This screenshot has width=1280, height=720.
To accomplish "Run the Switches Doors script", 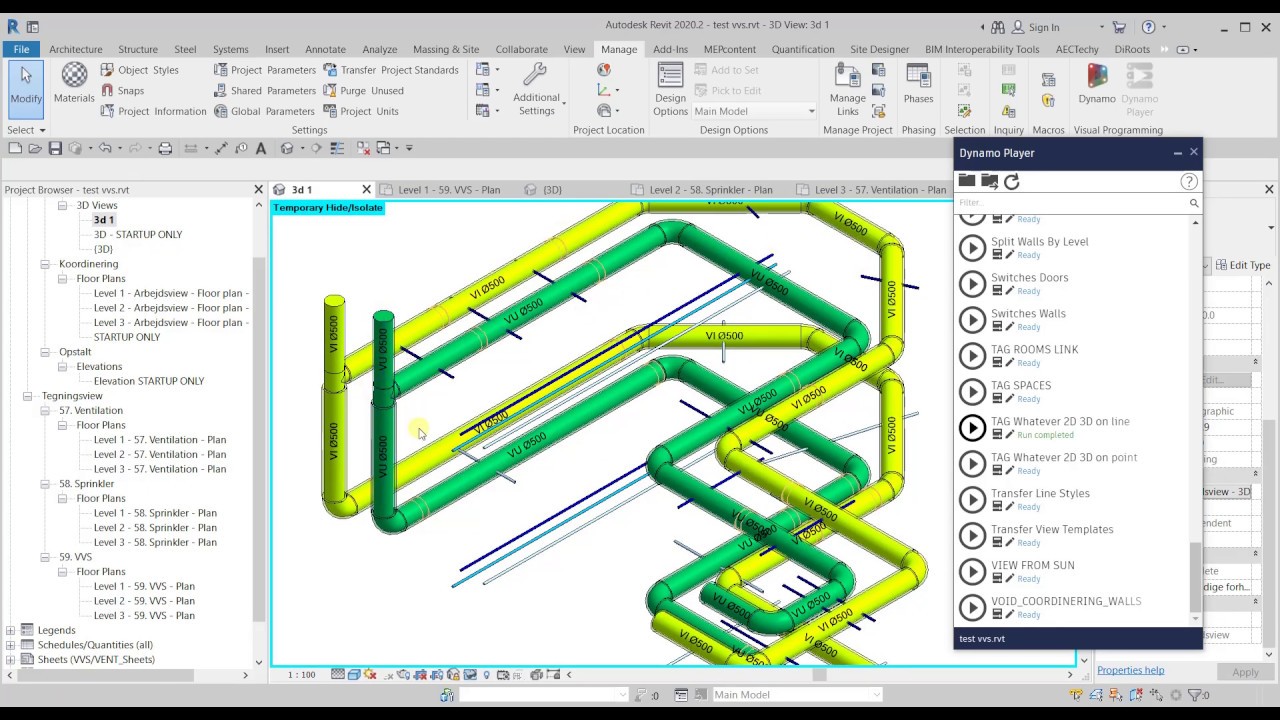I will pos(972,284).
